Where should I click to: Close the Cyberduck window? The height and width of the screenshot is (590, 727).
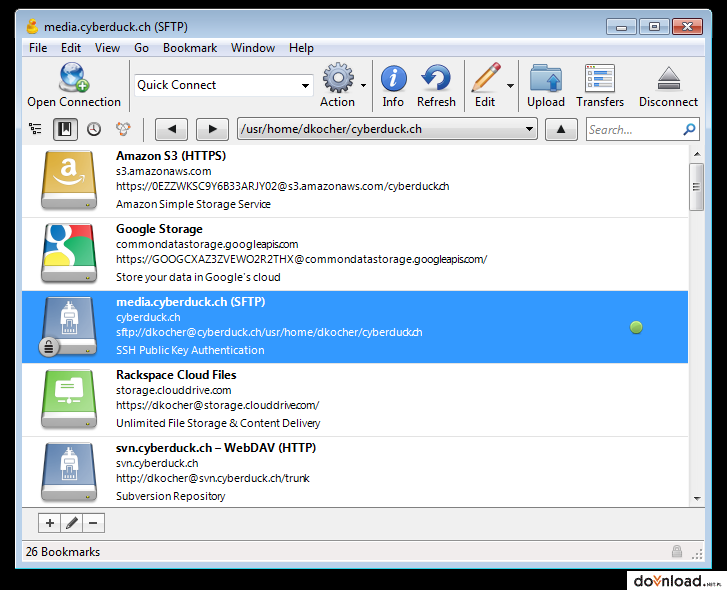[x=688, y=27]
